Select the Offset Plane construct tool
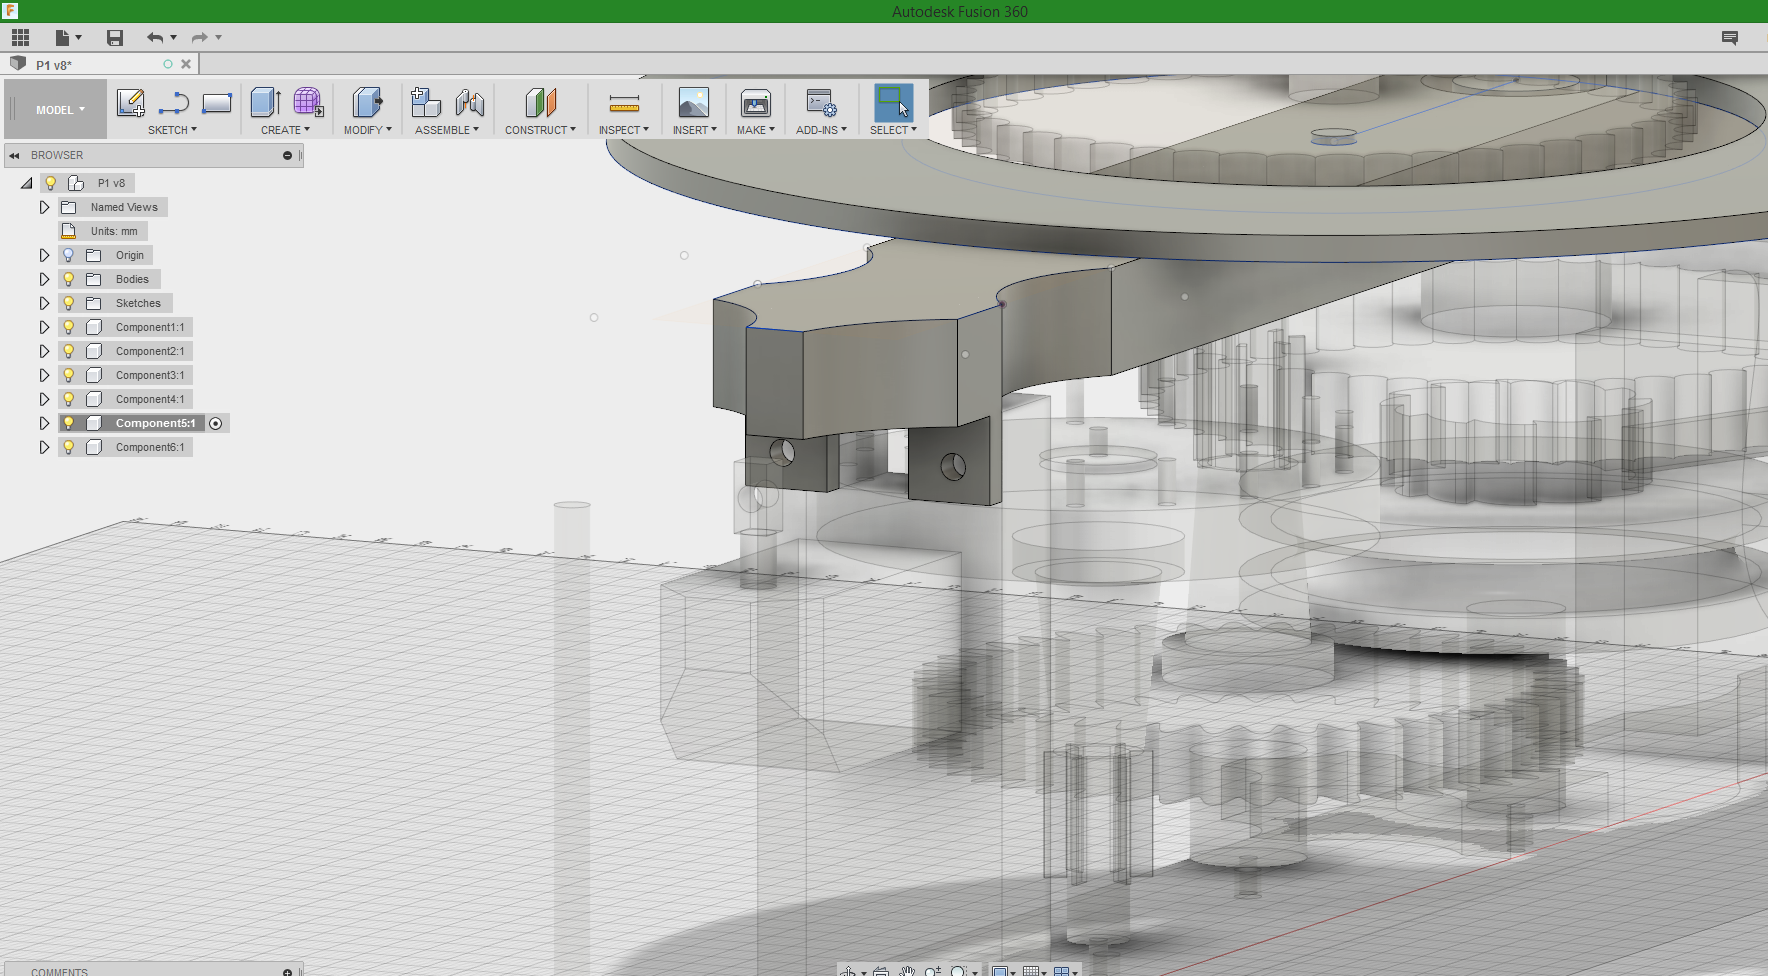The width and height of the screenshot is (1768, 976). 540,103
